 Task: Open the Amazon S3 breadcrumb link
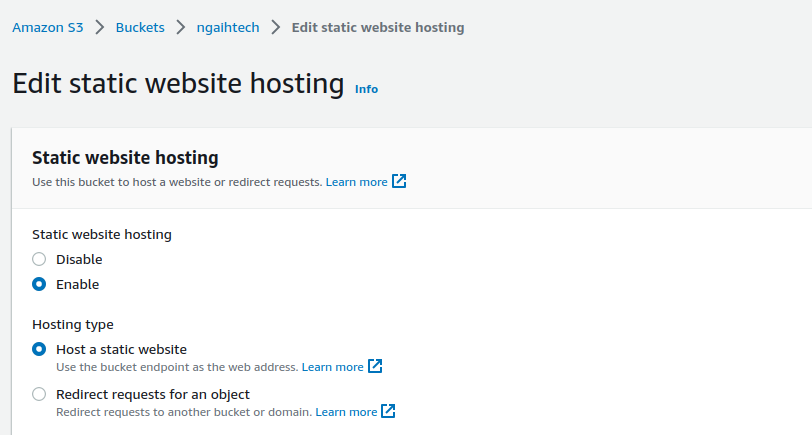tap(48, 27)
